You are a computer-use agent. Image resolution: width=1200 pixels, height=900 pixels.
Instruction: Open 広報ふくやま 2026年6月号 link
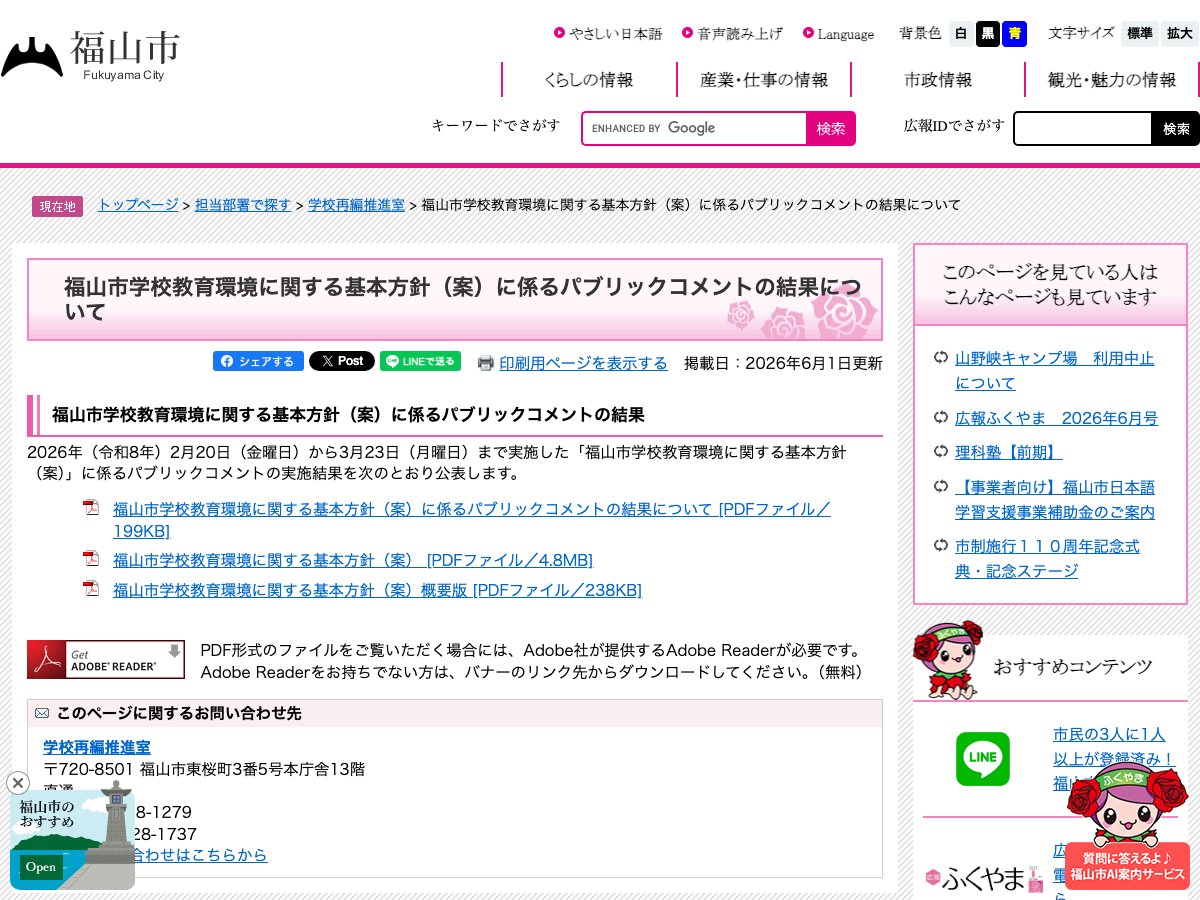(1056, 418)
